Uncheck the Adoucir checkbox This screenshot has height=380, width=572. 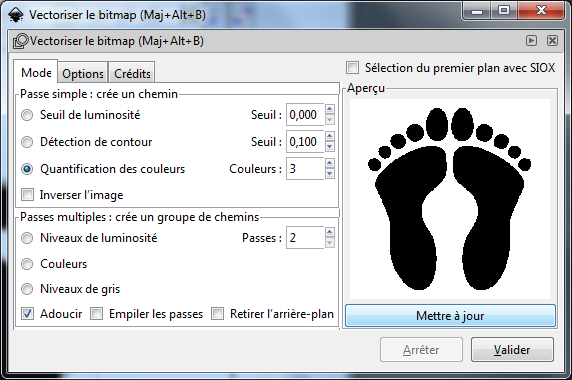click(27, 314)
